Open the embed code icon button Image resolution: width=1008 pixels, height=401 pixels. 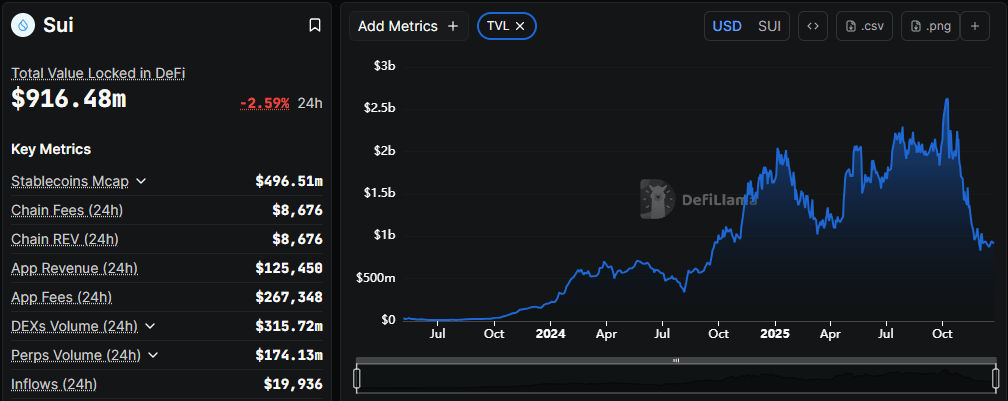pyautogui.click(x=812, y=26)
